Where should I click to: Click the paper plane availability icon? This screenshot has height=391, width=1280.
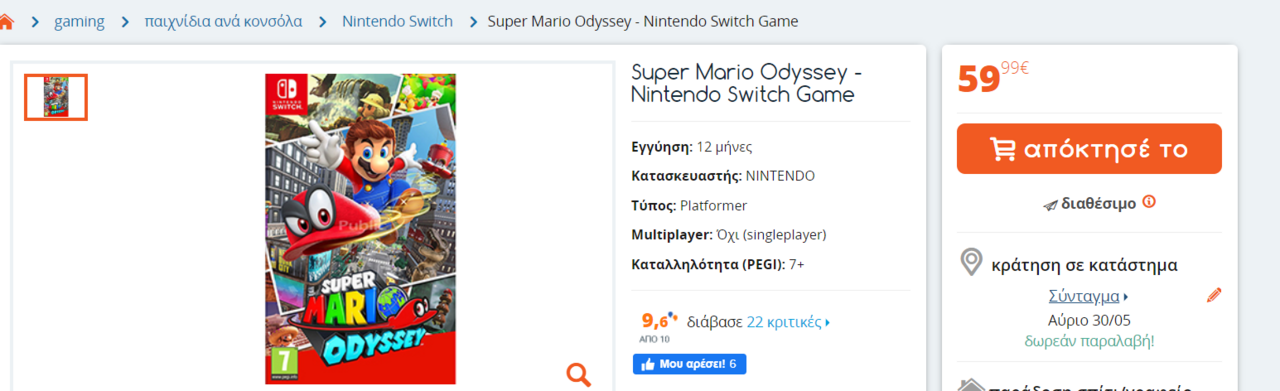point(1050,204)
